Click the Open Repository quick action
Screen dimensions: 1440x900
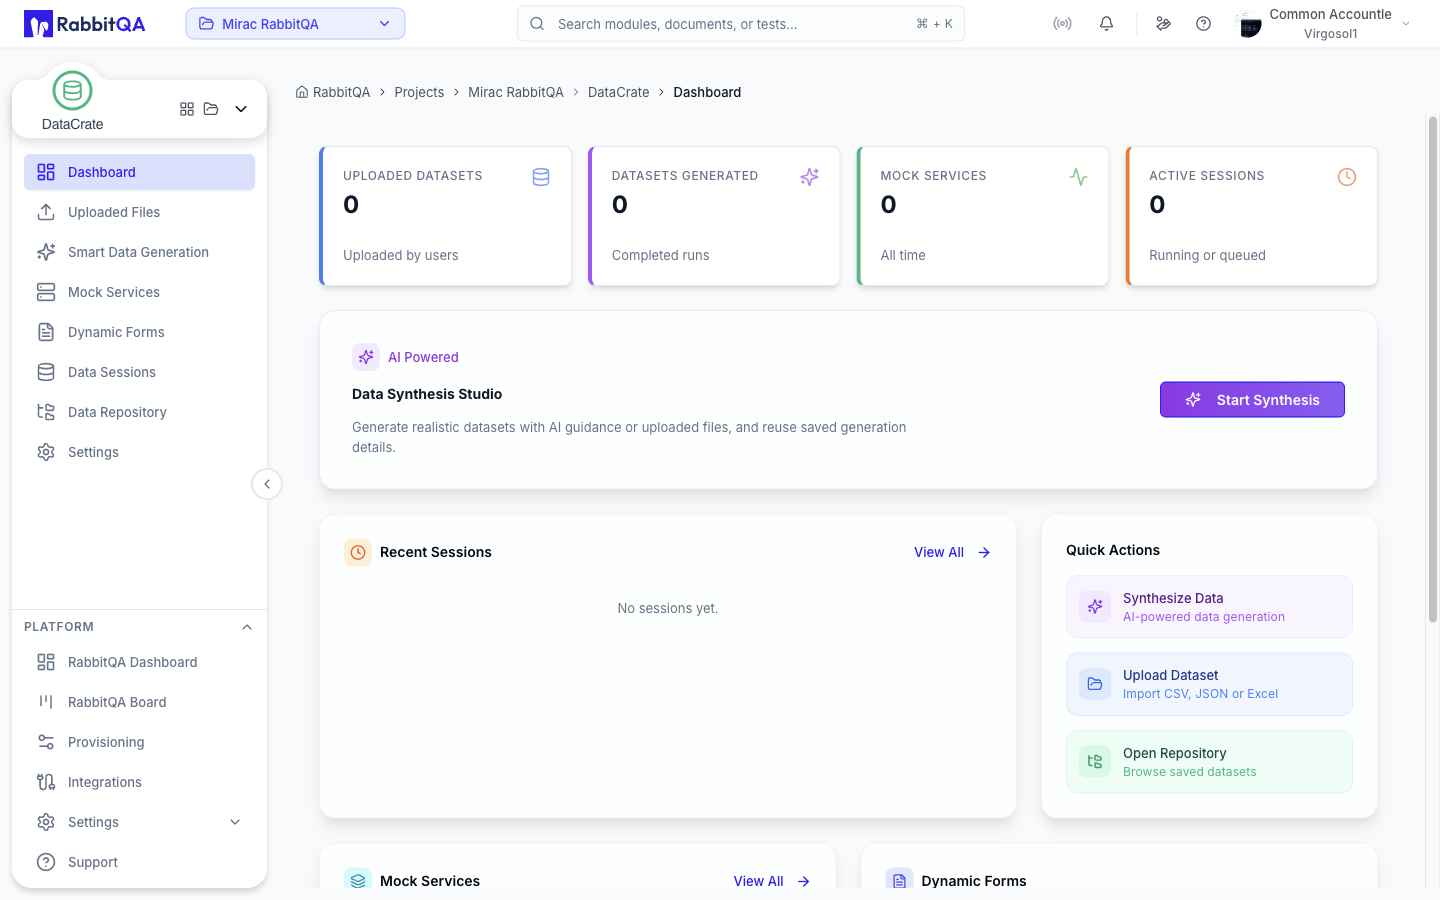pos(1209,762)
